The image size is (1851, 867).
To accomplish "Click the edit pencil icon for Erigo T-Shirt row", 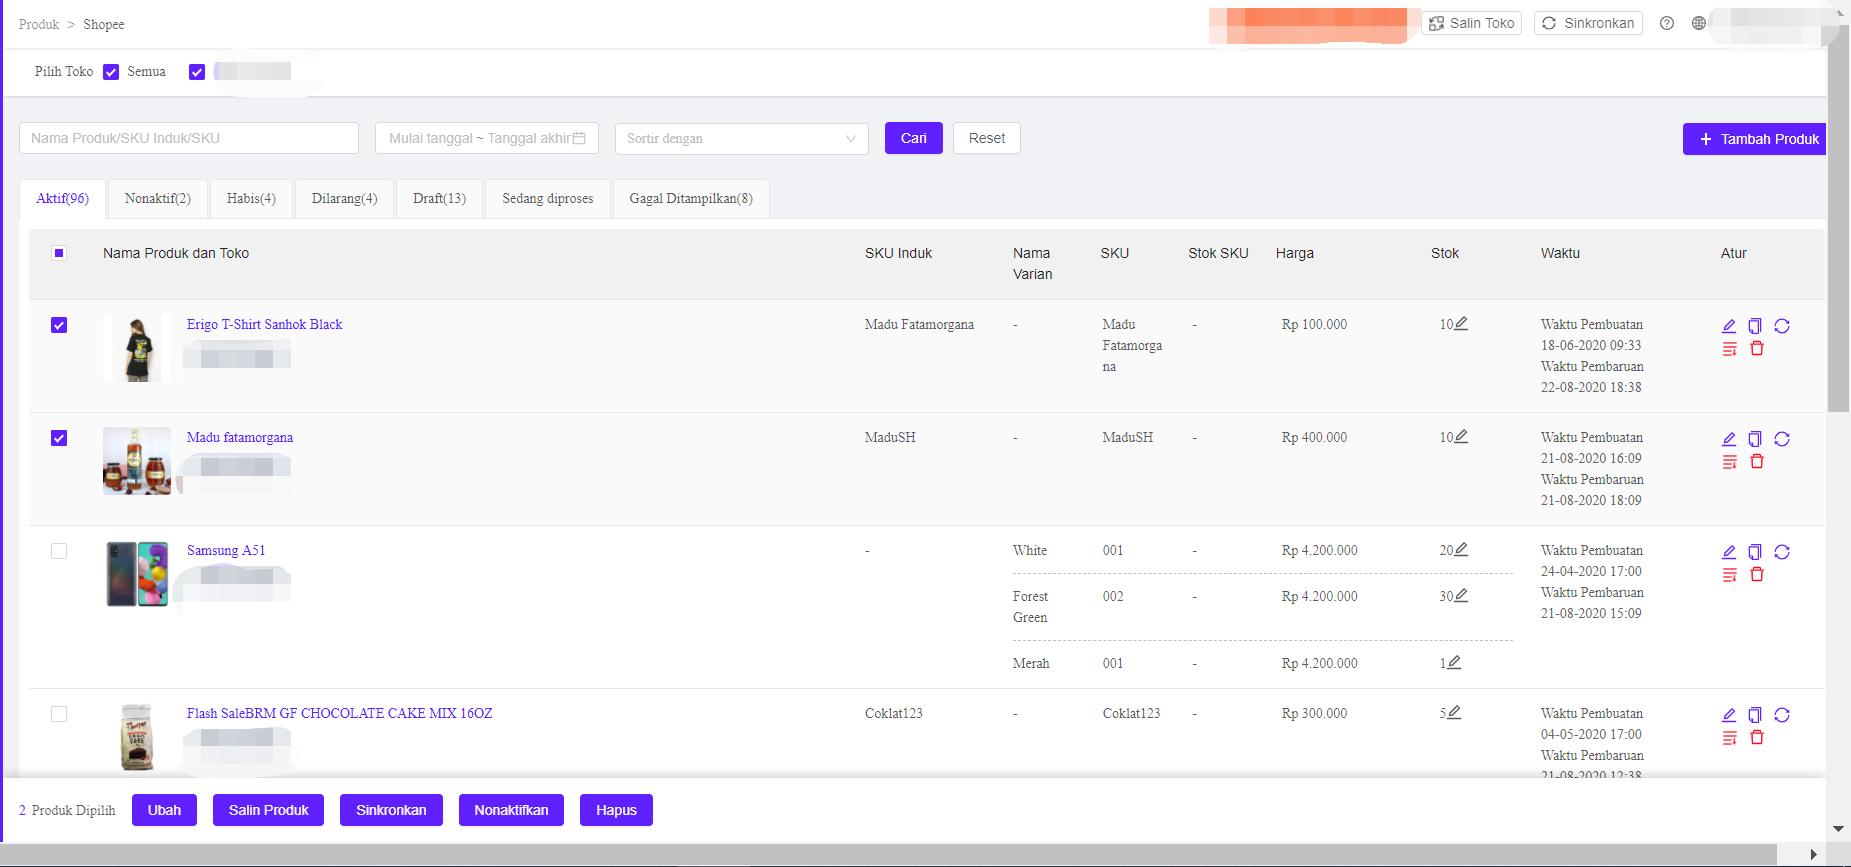I will tap(1729, 326).
